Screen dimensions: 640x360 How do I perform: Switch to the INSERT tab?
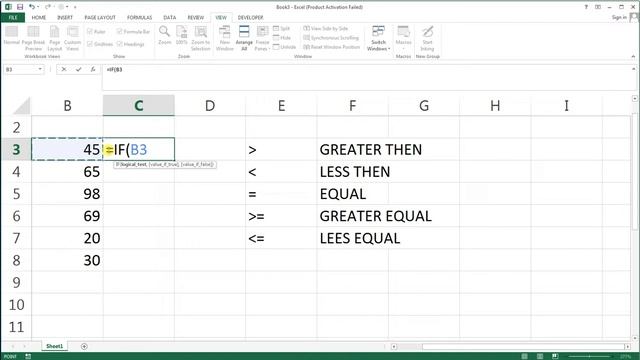tap(65, 18)
